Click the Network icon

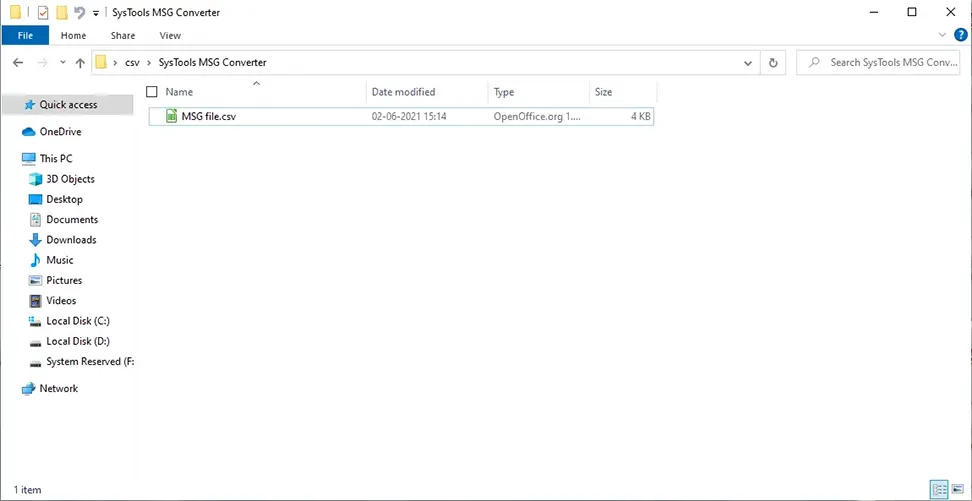[29, 389]
